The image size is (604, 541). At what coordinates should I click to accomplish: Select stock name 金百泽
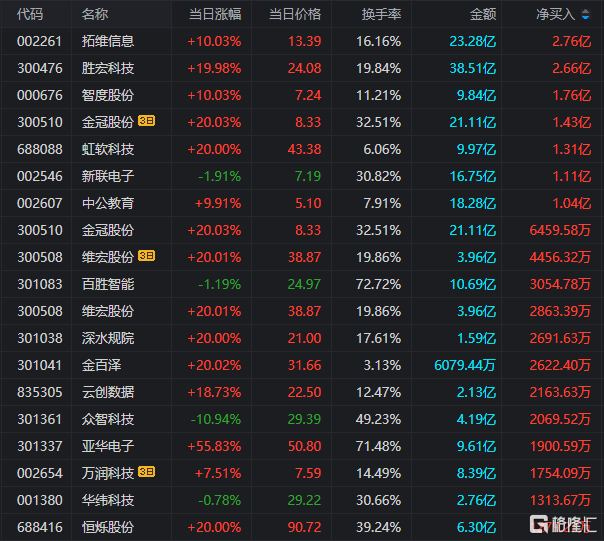click(101, 365)
